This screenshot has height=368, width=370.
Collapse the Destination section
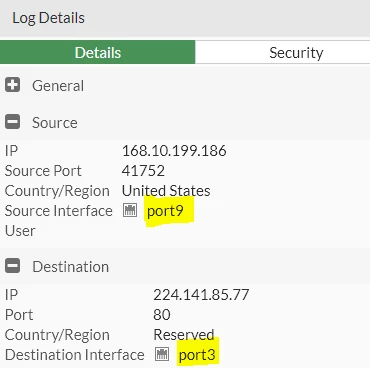(x=13, y=266)
